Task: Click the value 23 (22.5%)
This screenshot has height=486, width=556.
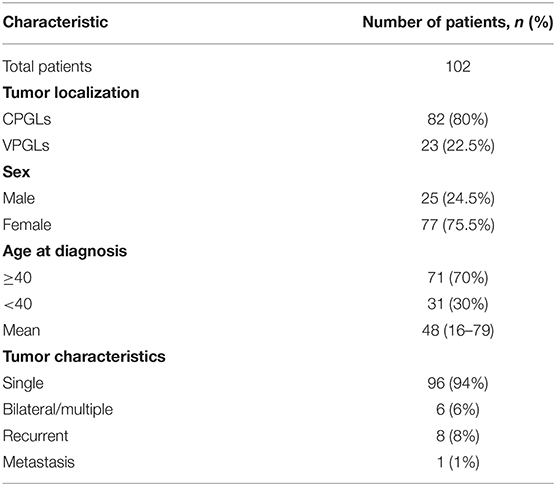Action: [x=458, y=146]
